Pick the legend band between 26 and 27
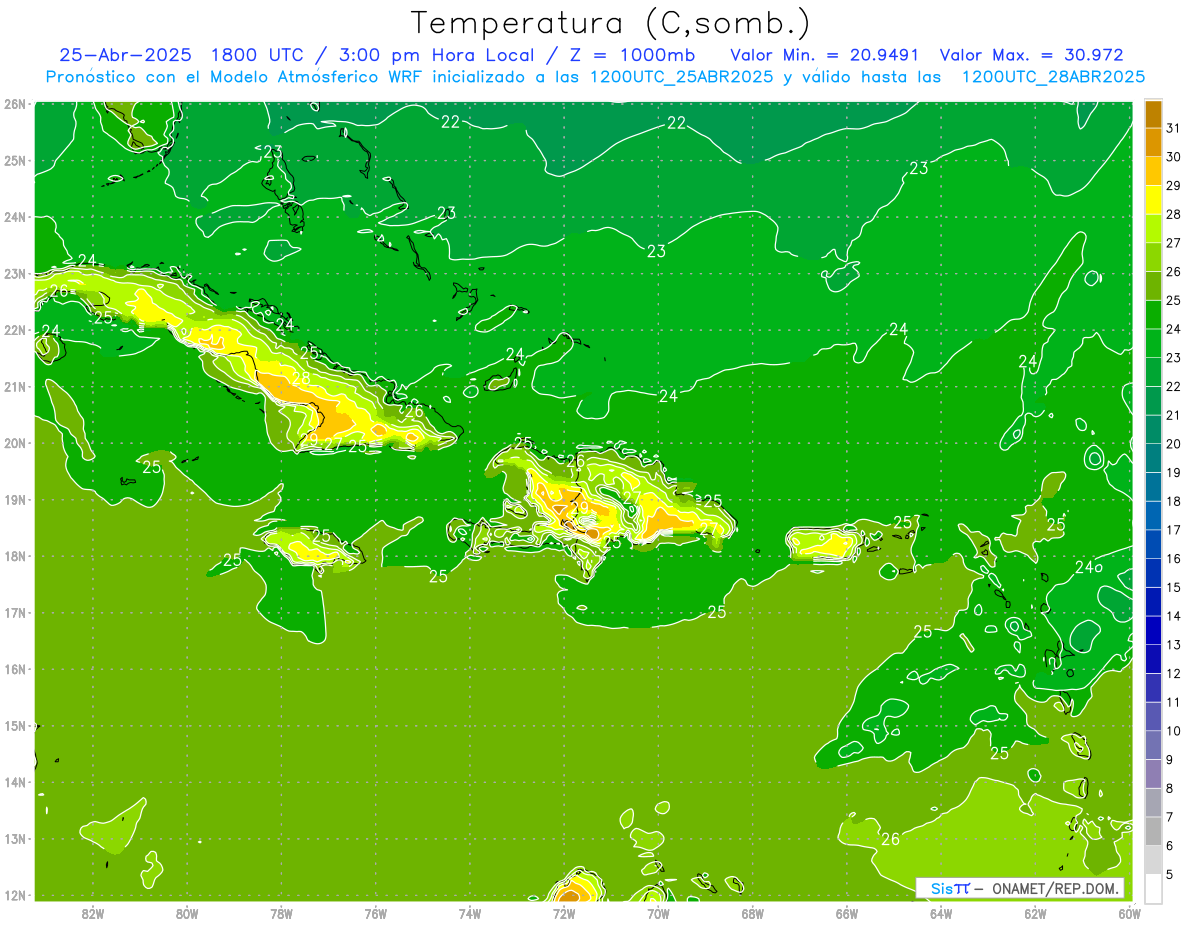This screenshot has height=927, width=1200. click(x=1153, y=257)
